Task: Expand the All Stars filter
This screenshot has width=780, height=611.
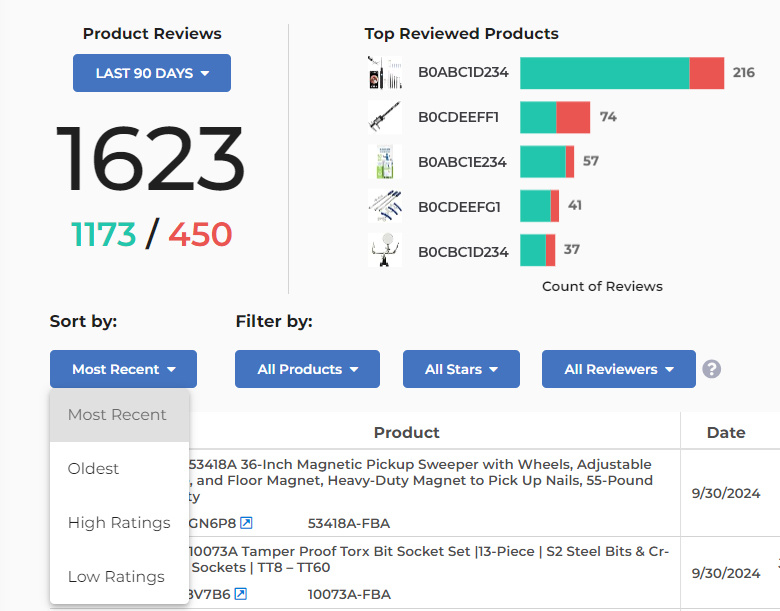Action: point(461,369)
